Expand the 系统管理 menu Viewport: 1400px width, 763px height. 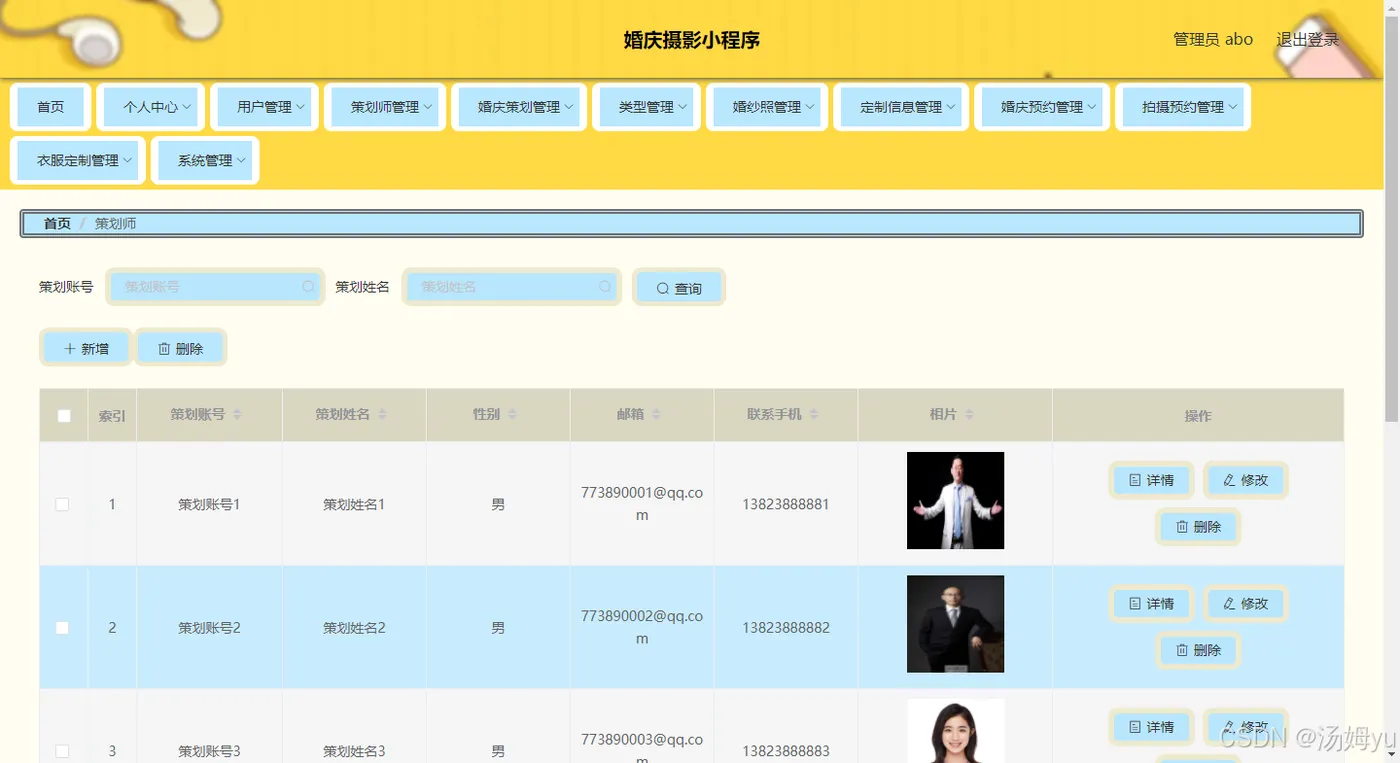[205, 160]
